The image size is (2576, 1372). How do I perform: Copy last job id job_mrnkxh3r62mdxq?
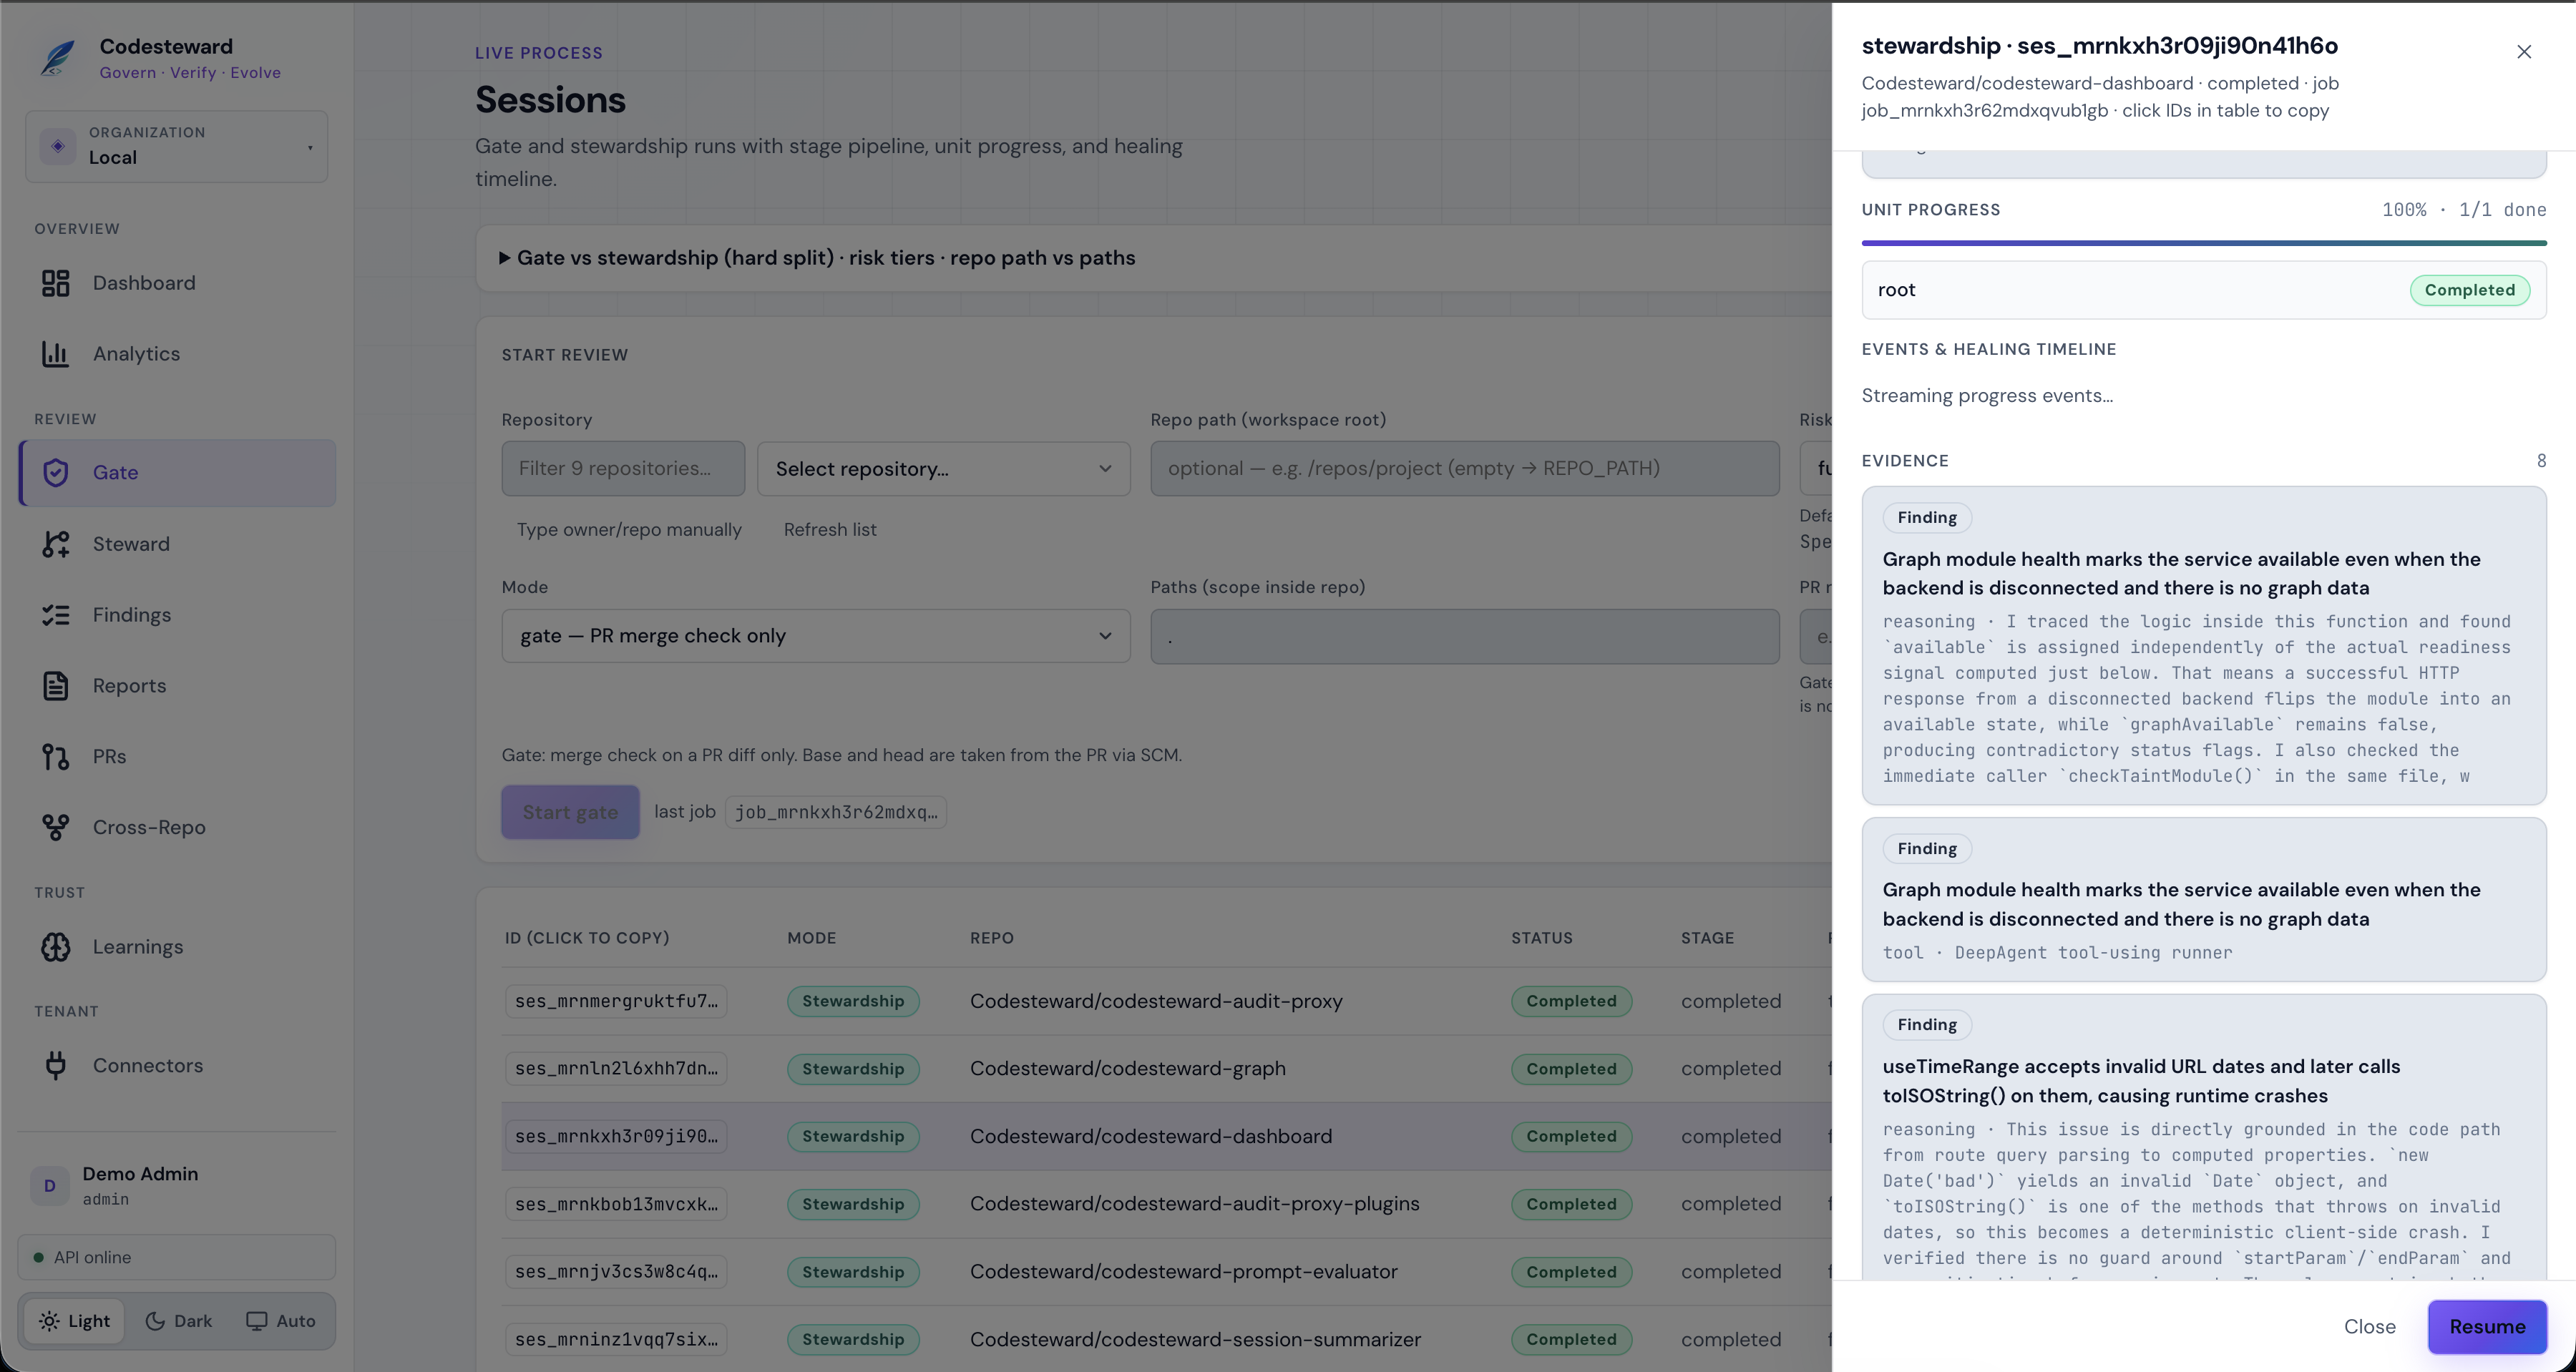tap(836, 812)
